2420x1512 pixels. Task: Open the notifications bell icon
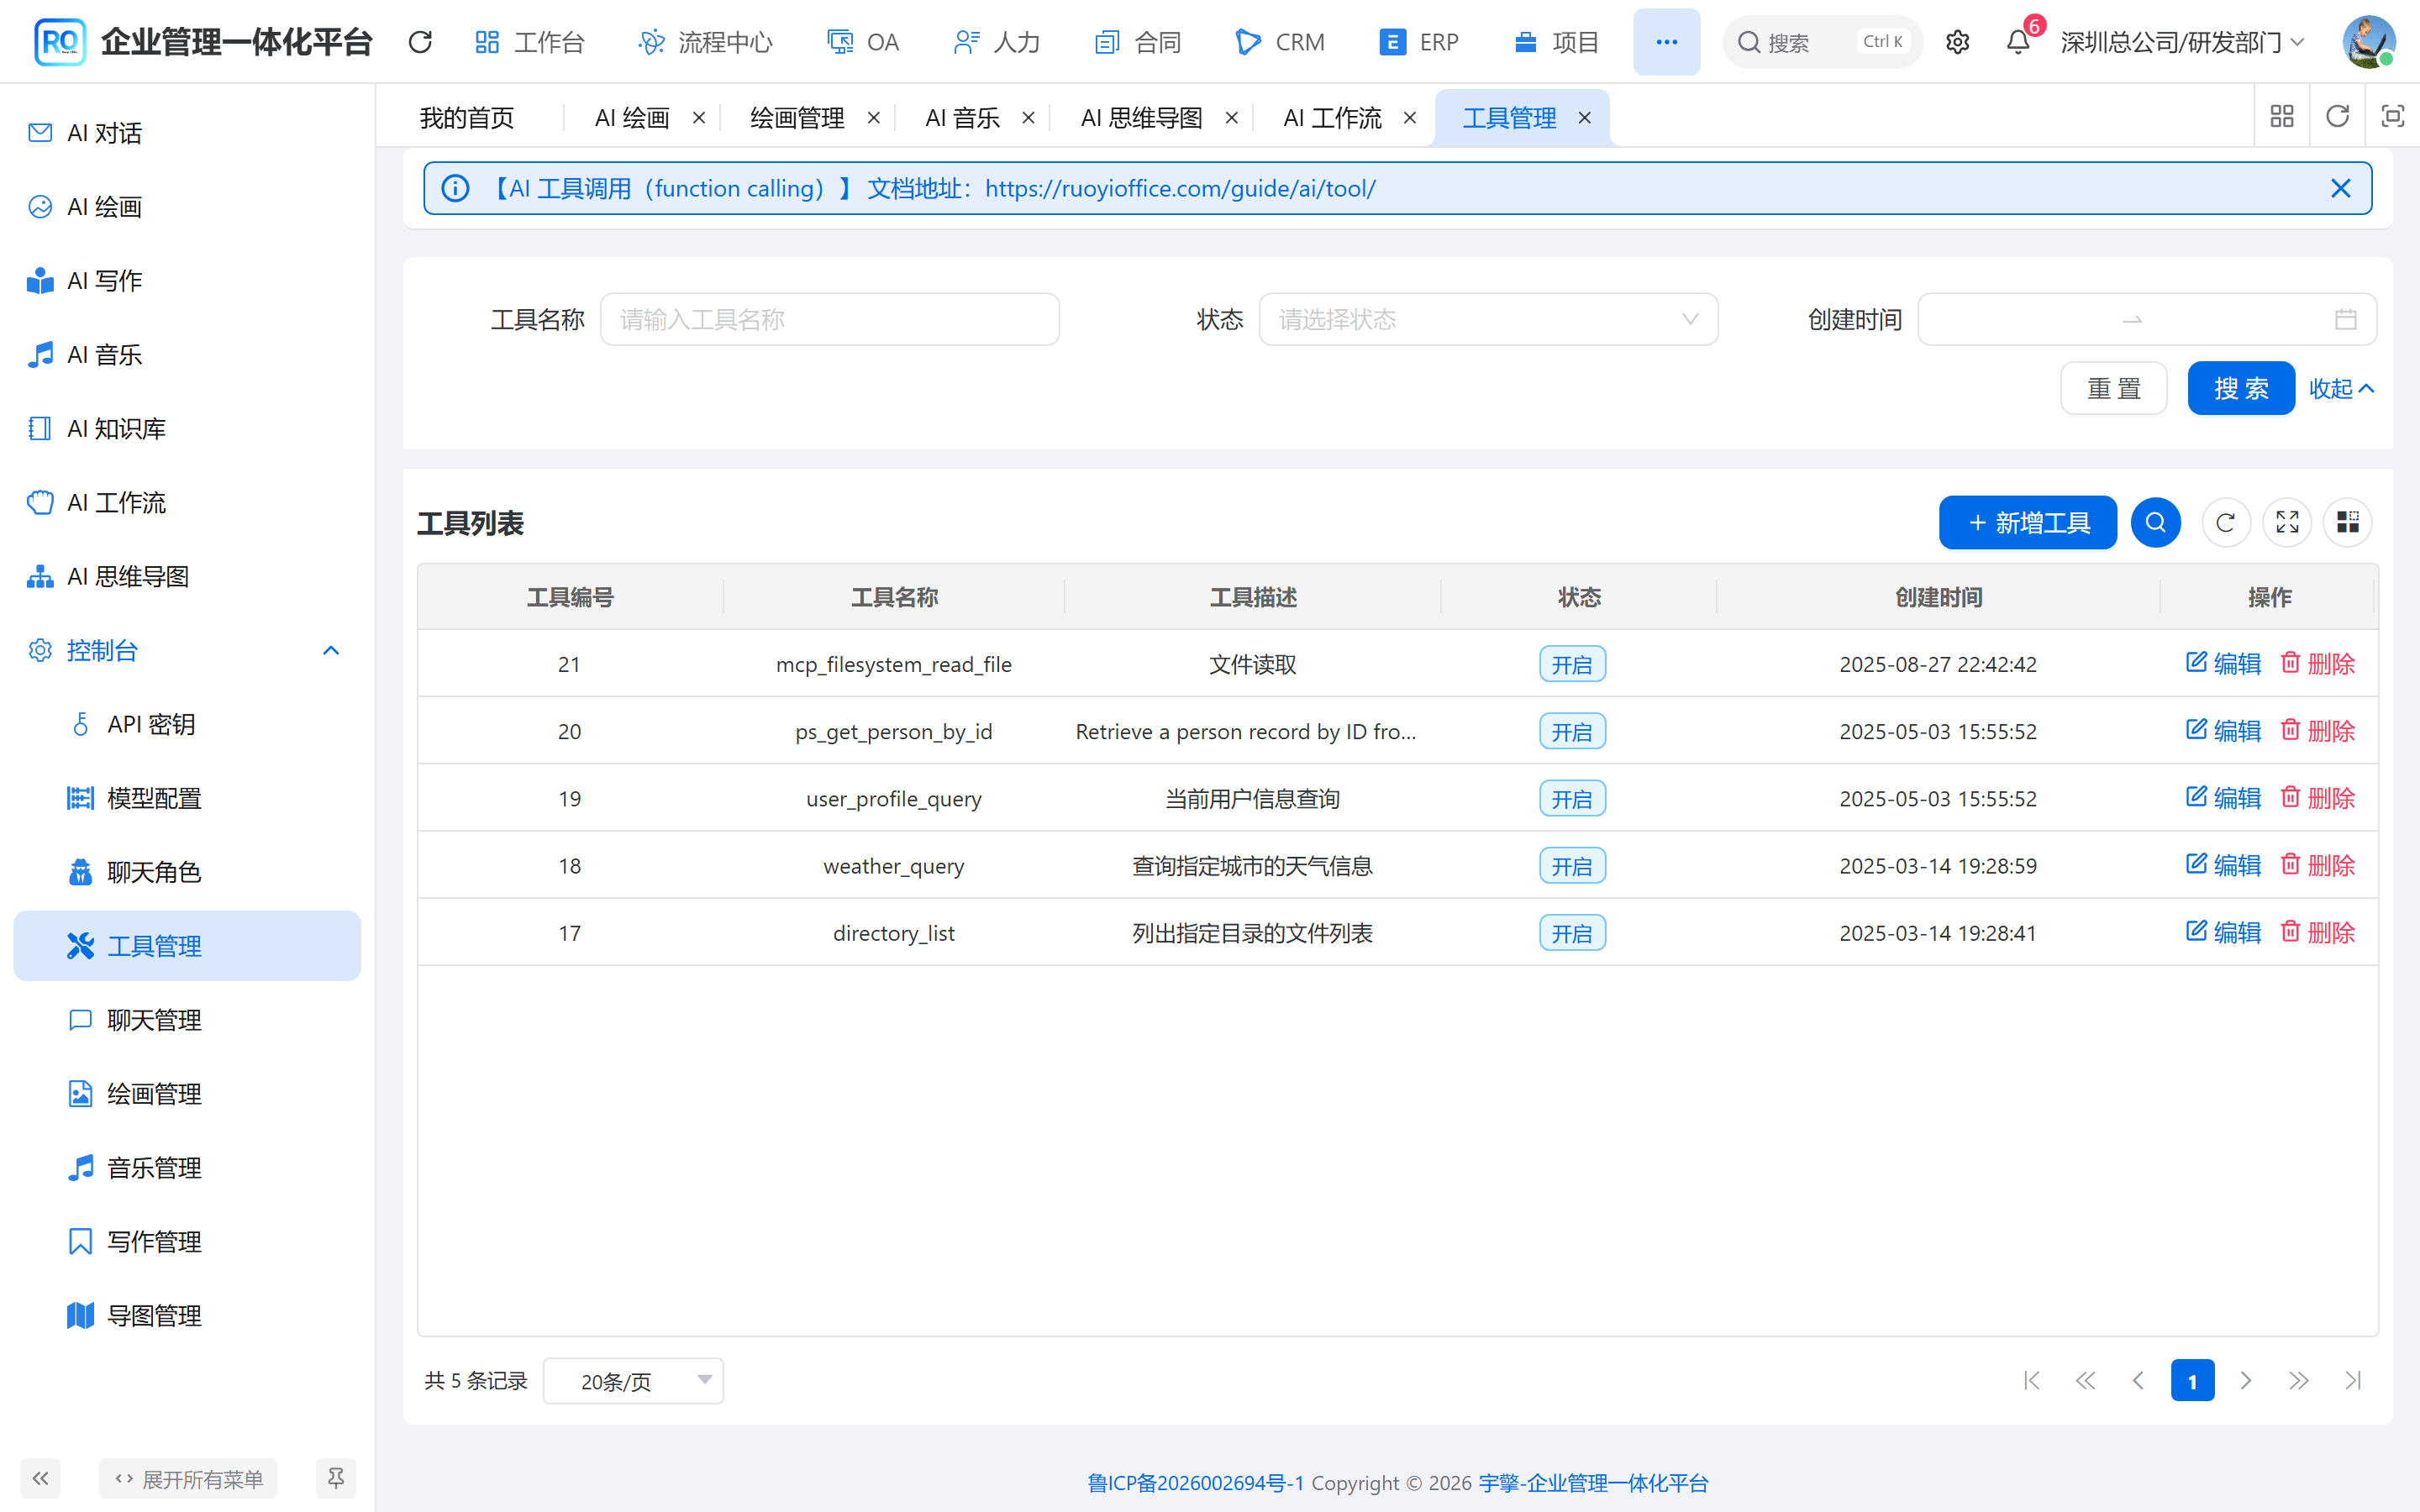click(2018, 42)
